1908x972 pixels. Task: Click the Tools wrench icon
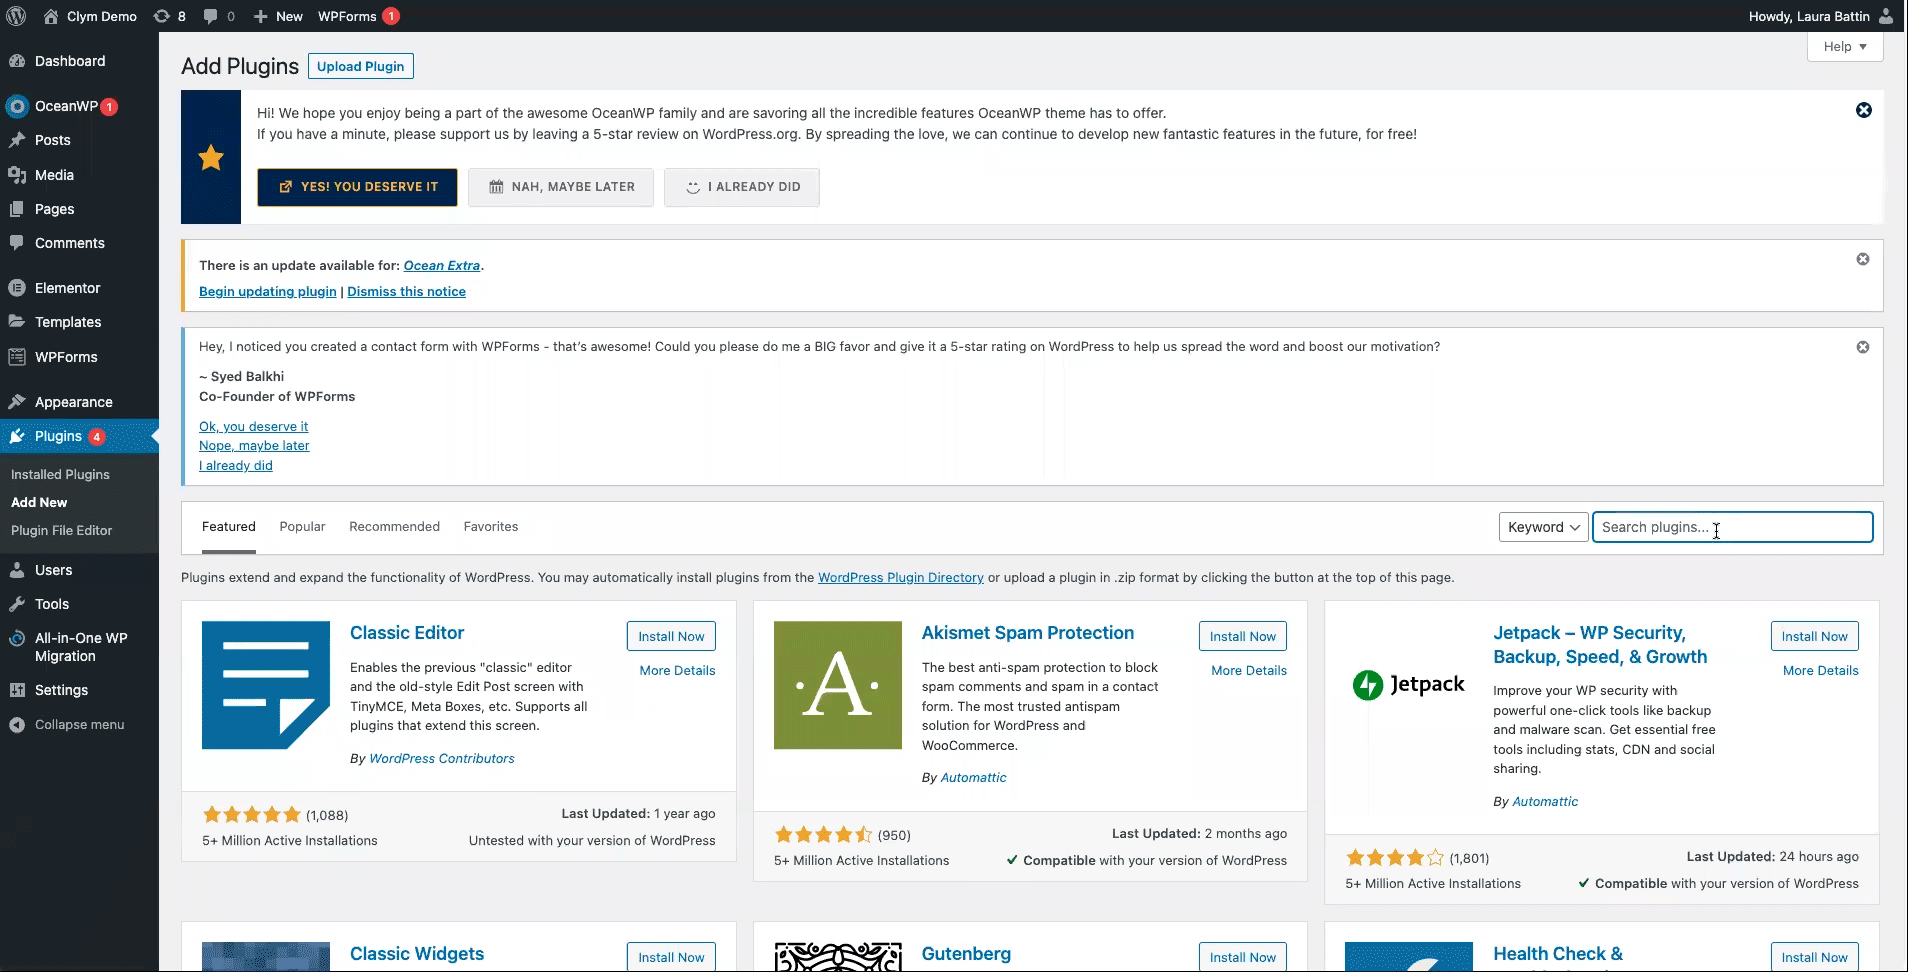(17, 604)
